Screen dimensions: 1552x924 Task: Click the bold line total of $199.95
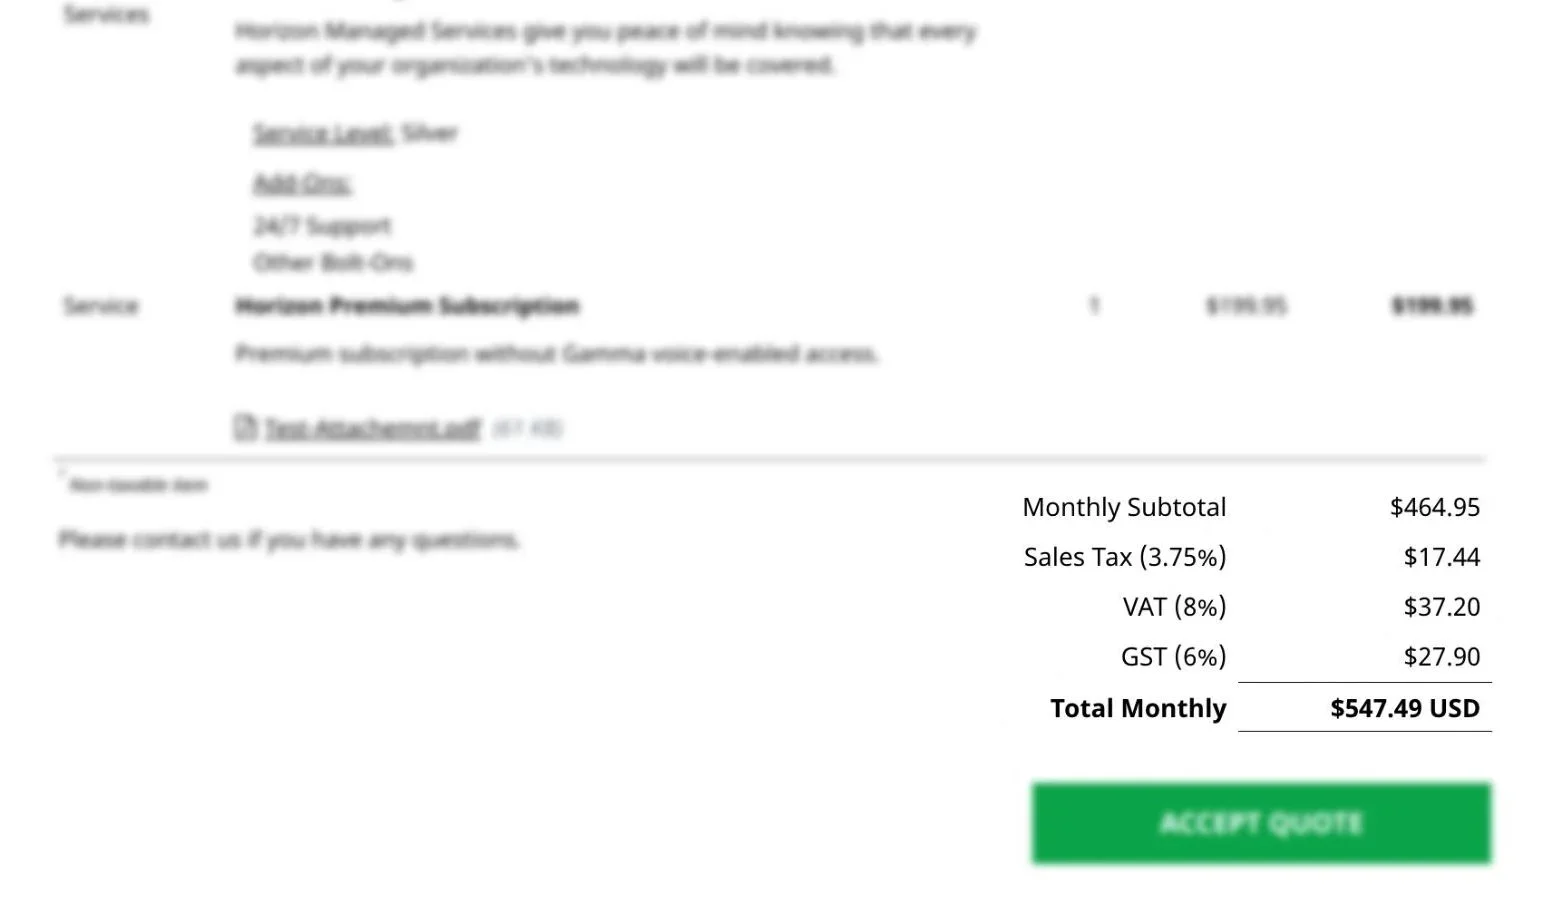point(1432,306)
